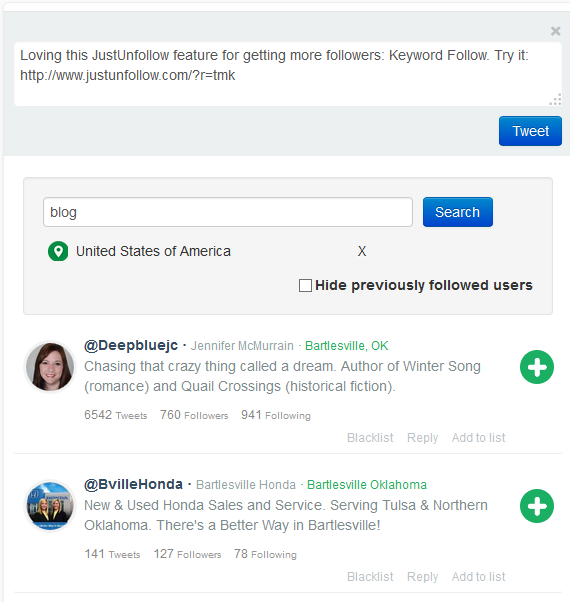Screen dimensions: 570x602
Task: Open the @BvilleHonda handle link
Action: (x=133, y=485)
